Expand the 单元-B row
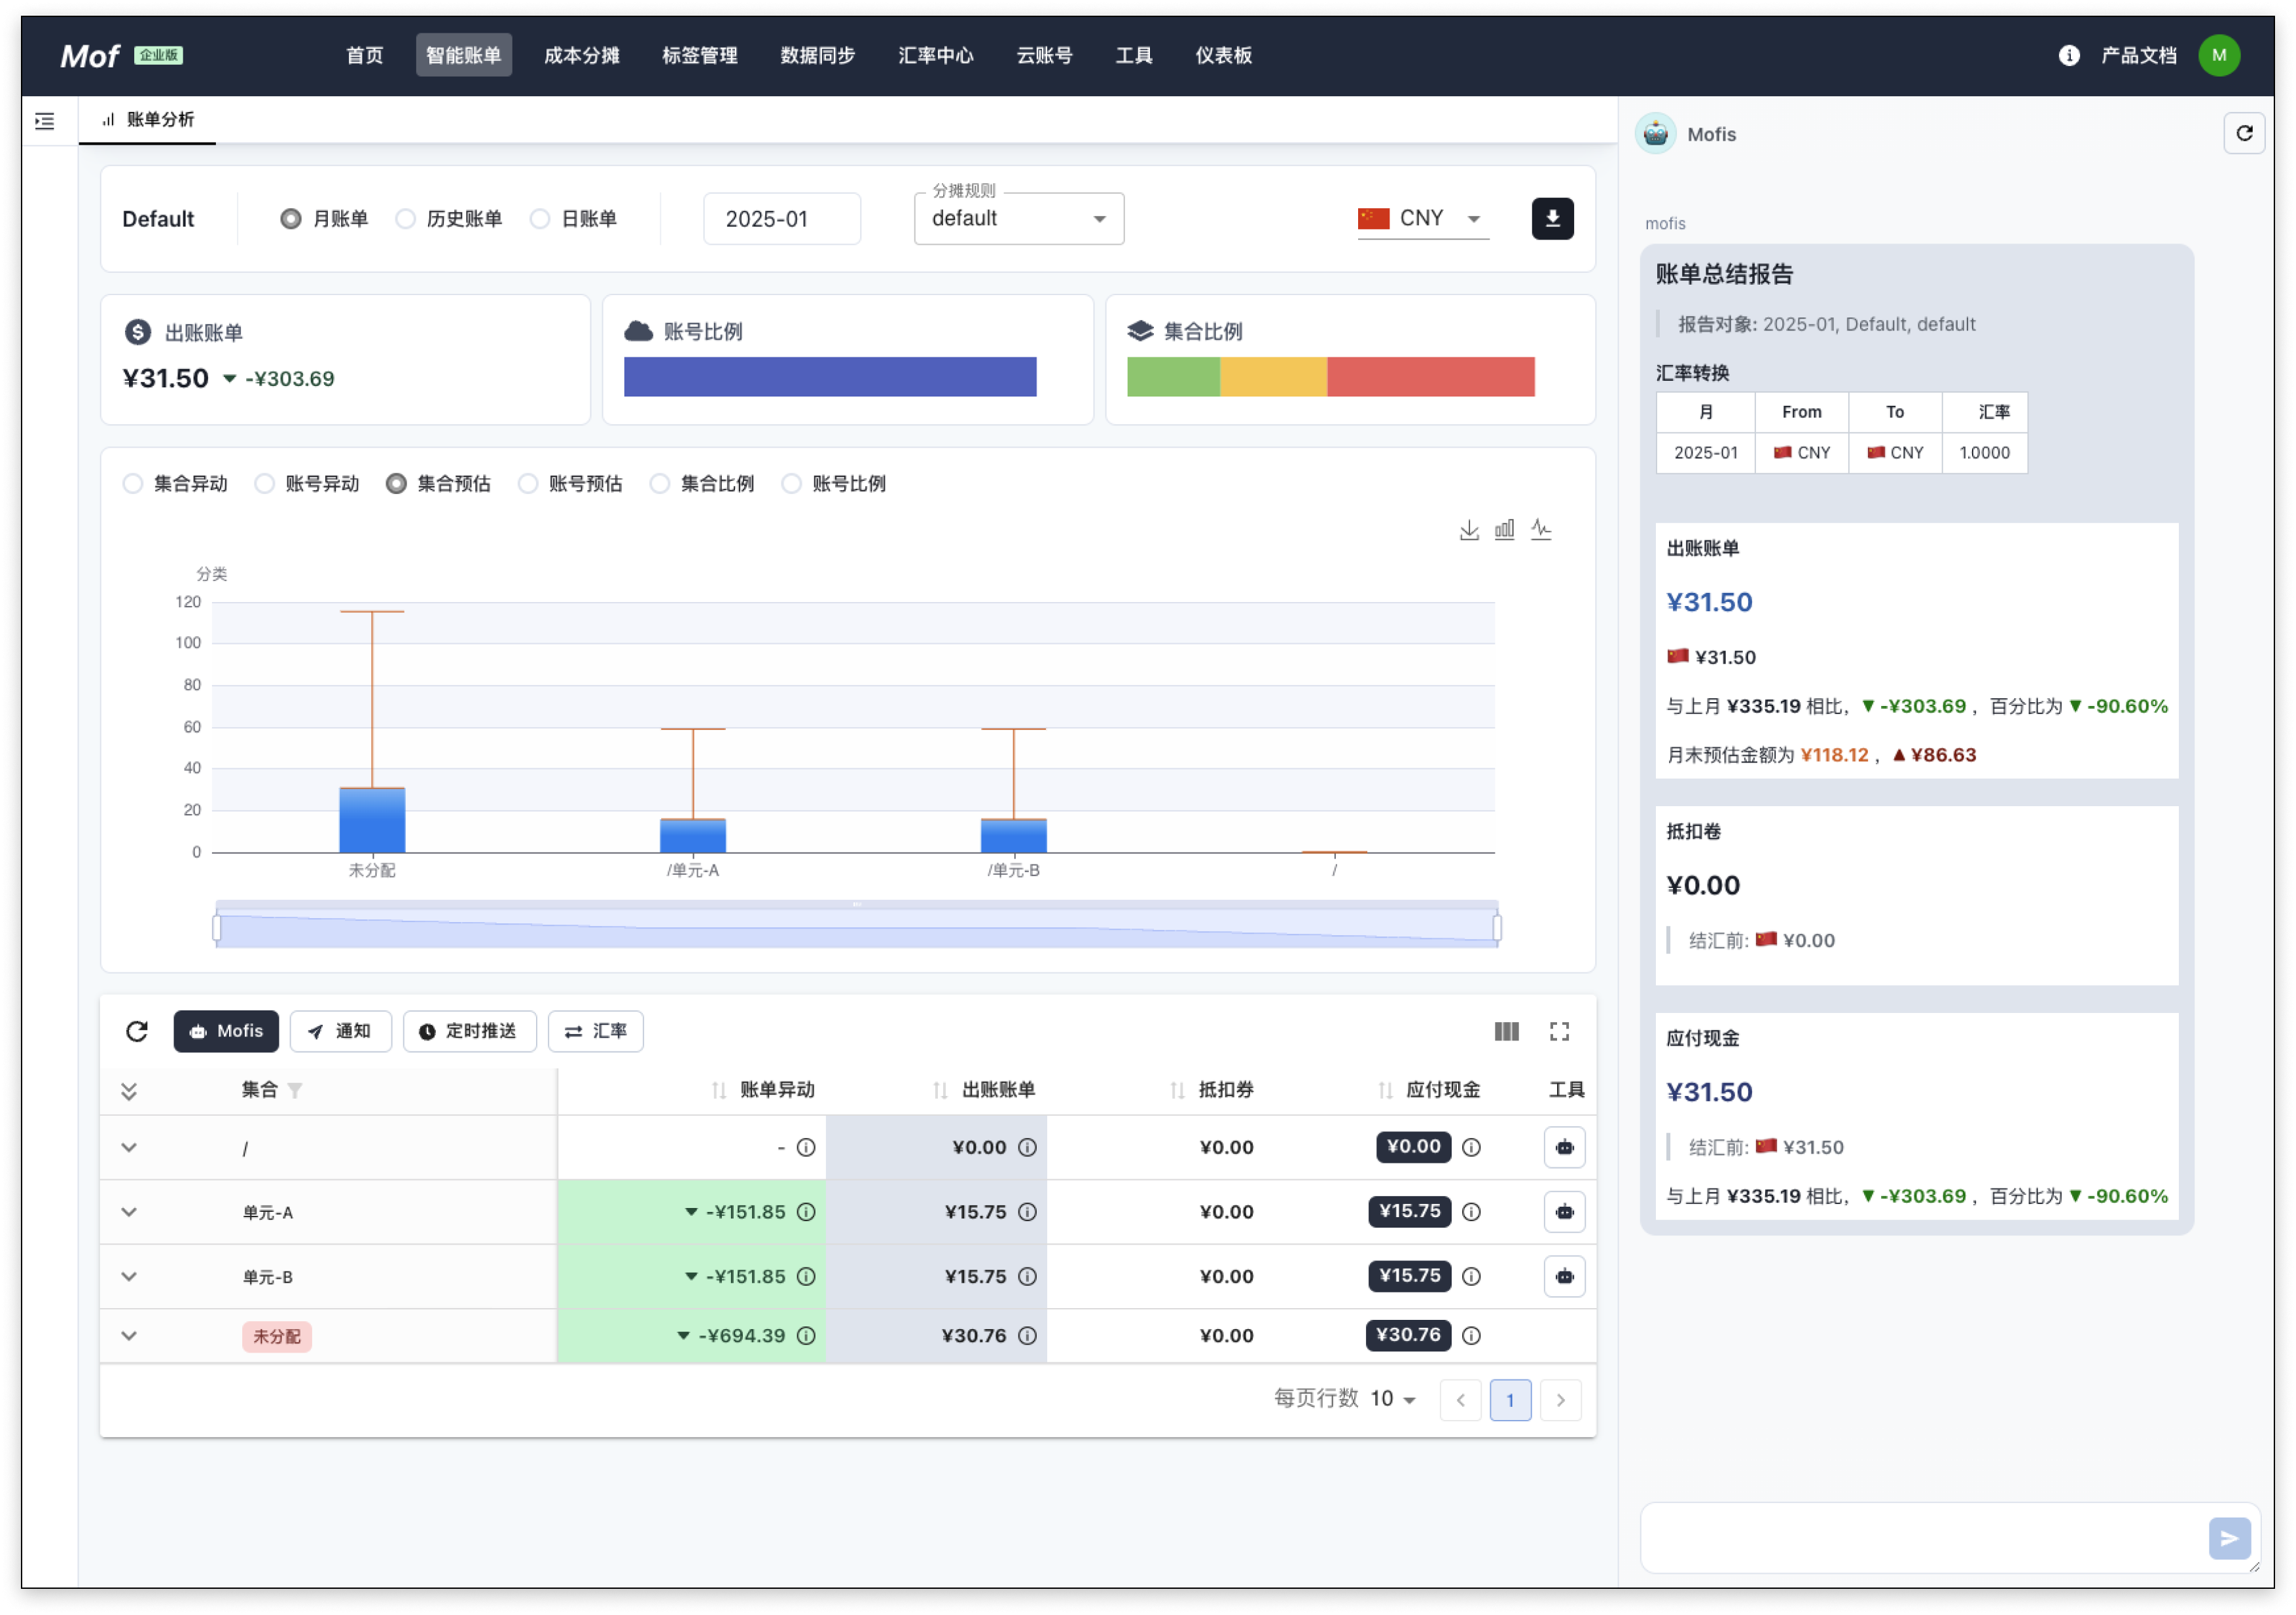The height and width of the screenshot is (1615, 2296). 129,1276
